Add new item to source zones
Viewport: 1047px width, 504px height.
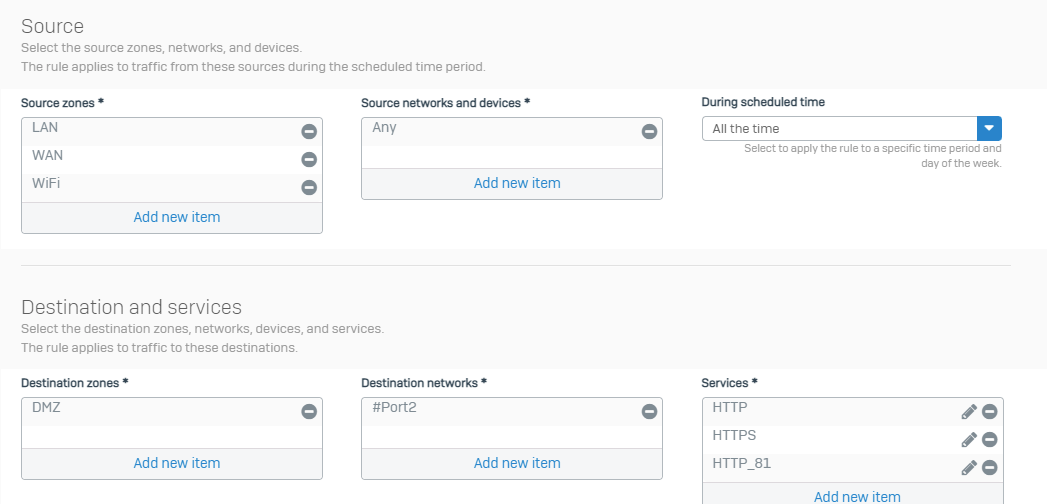[x=177, y=218]
